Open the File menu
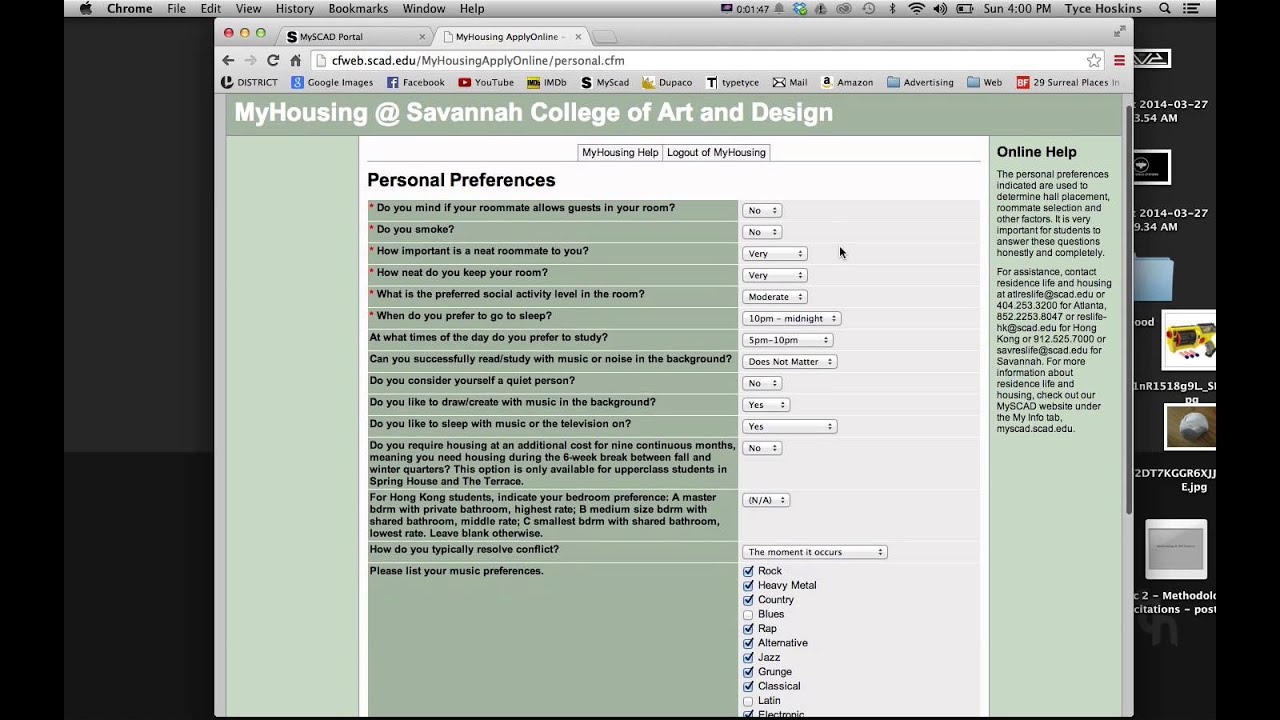 [176, 9]
